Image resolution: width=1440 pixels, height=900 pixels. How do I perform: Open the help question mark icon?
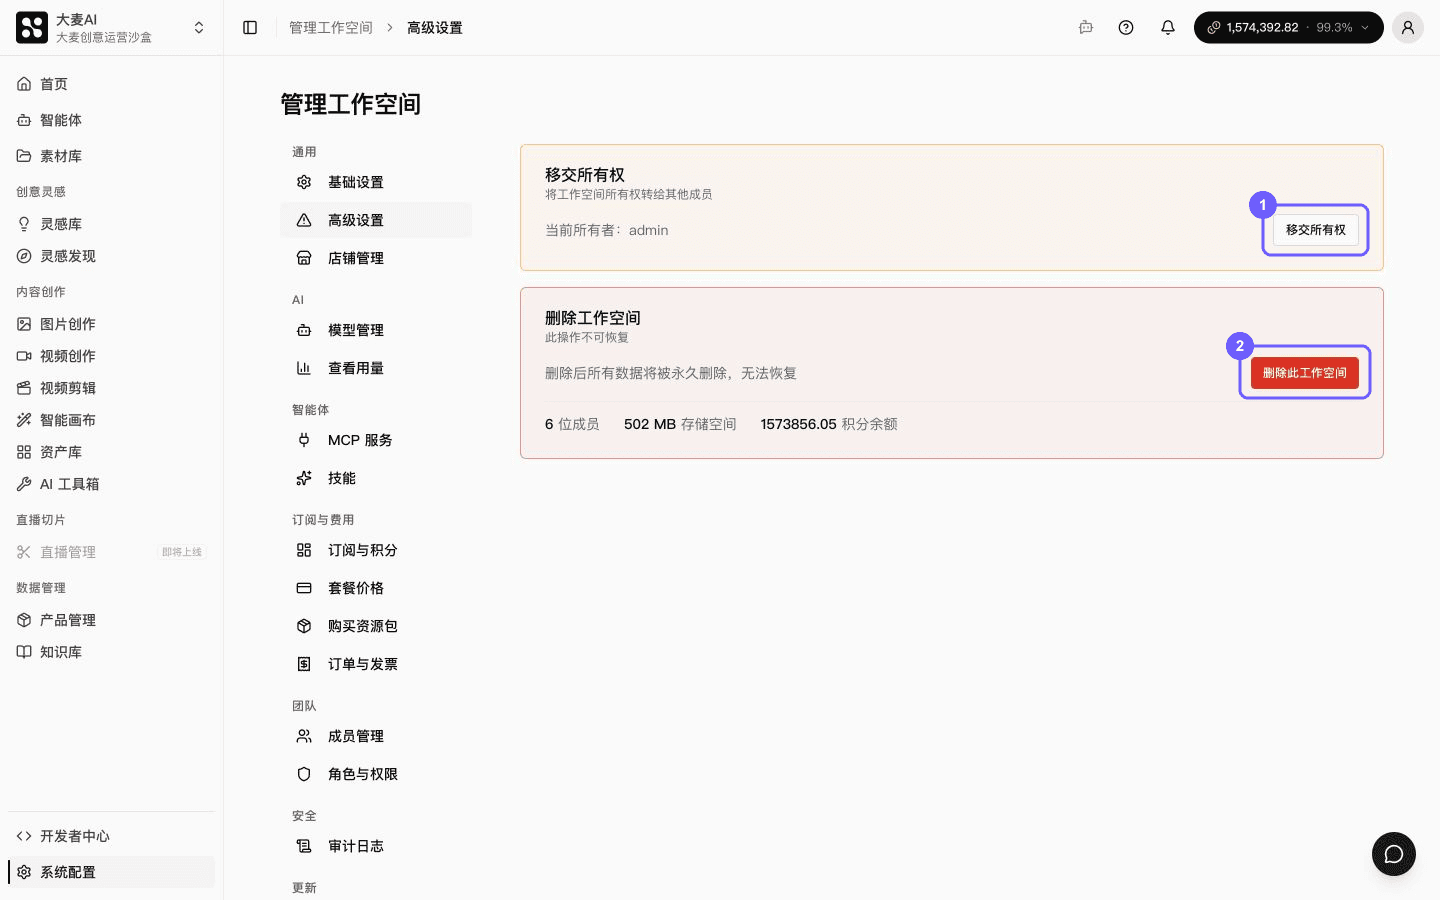[x=1126, y=28]
